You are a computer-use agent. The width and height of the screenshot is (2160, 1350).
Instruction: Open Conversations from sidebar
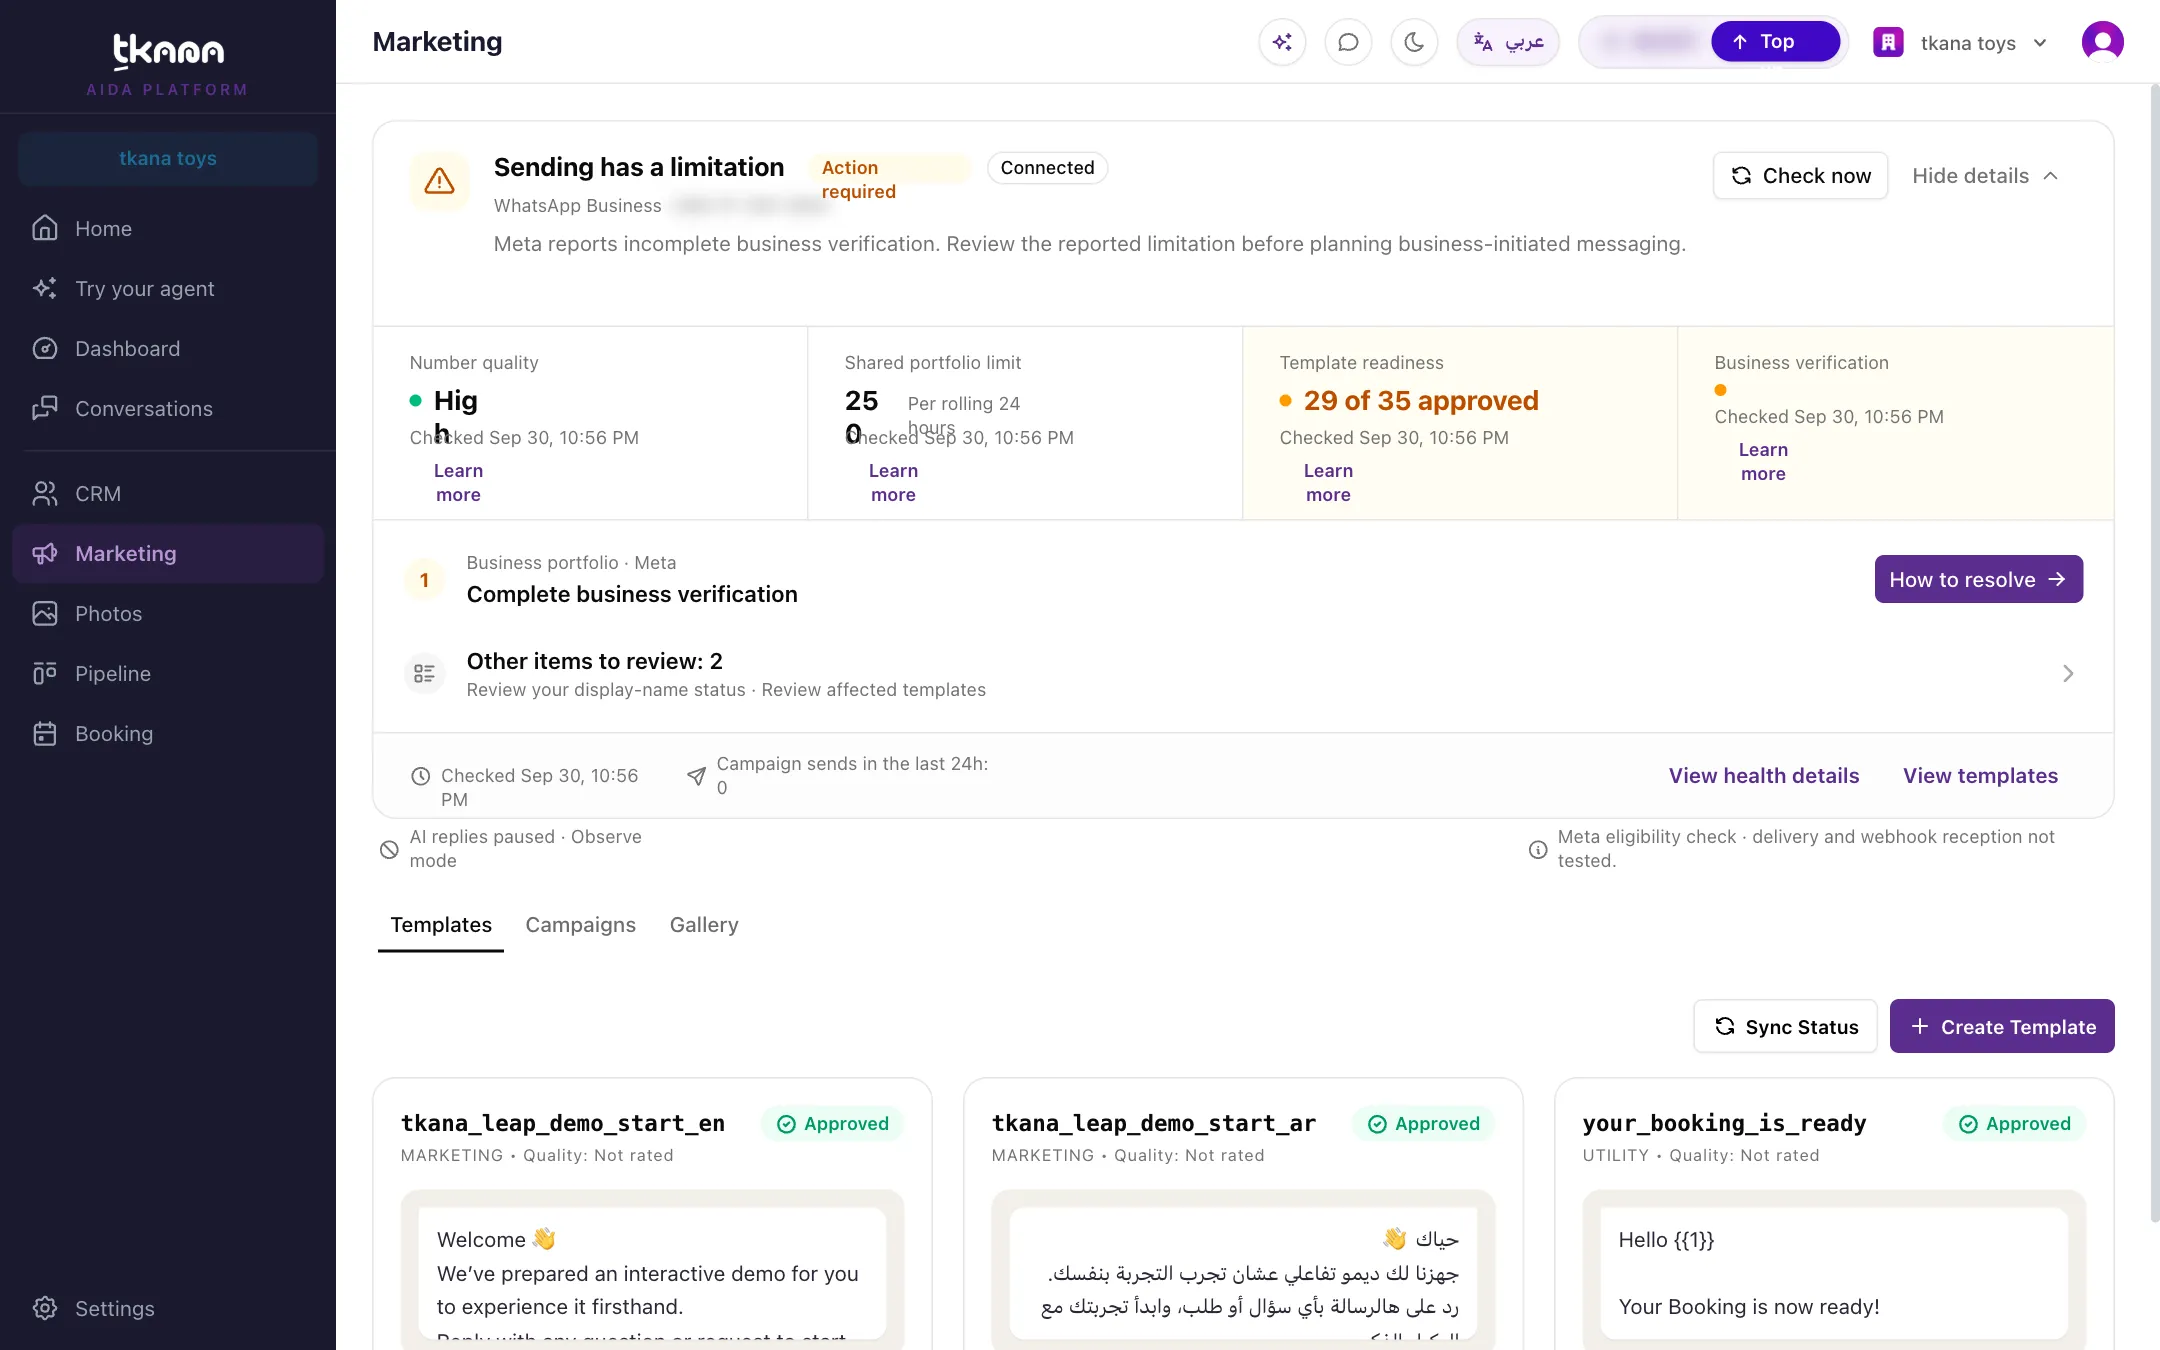(x=168, y=409)
